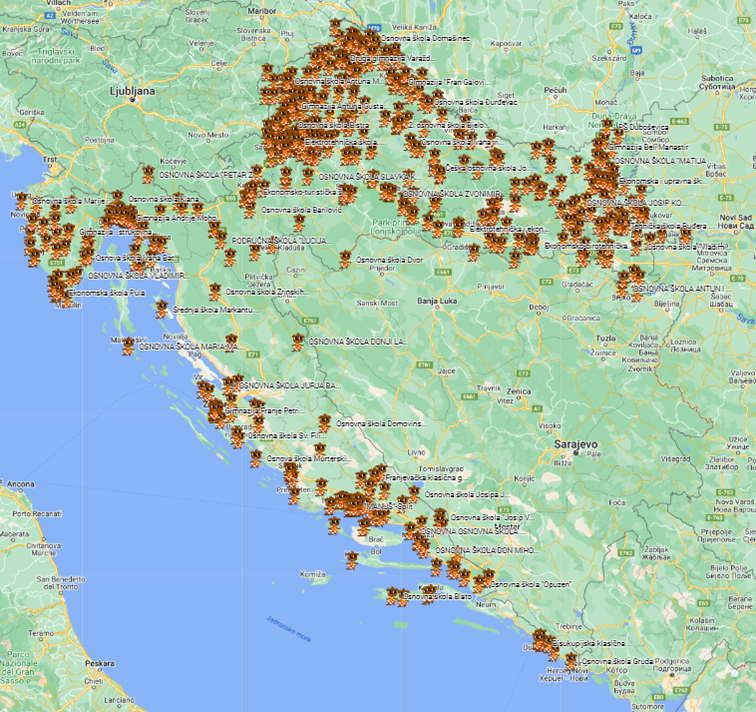
Task: Click the MANUŠ - Split label
Action: [390, 507]
